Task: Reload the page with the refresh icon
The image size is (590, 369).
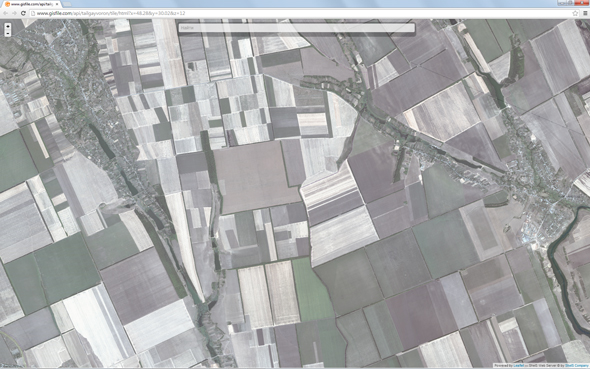Action: (x=23, y=13)
